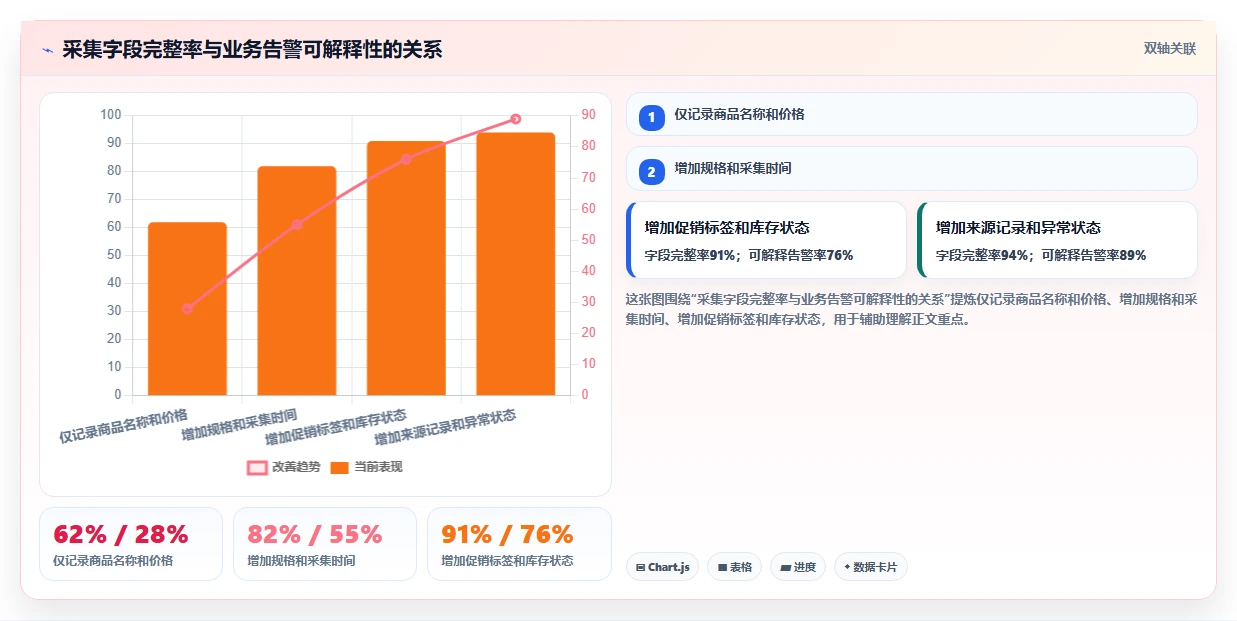1237x621 pixels.
Task: Click the lightning icon beside the title
Action: coord(47,50)
